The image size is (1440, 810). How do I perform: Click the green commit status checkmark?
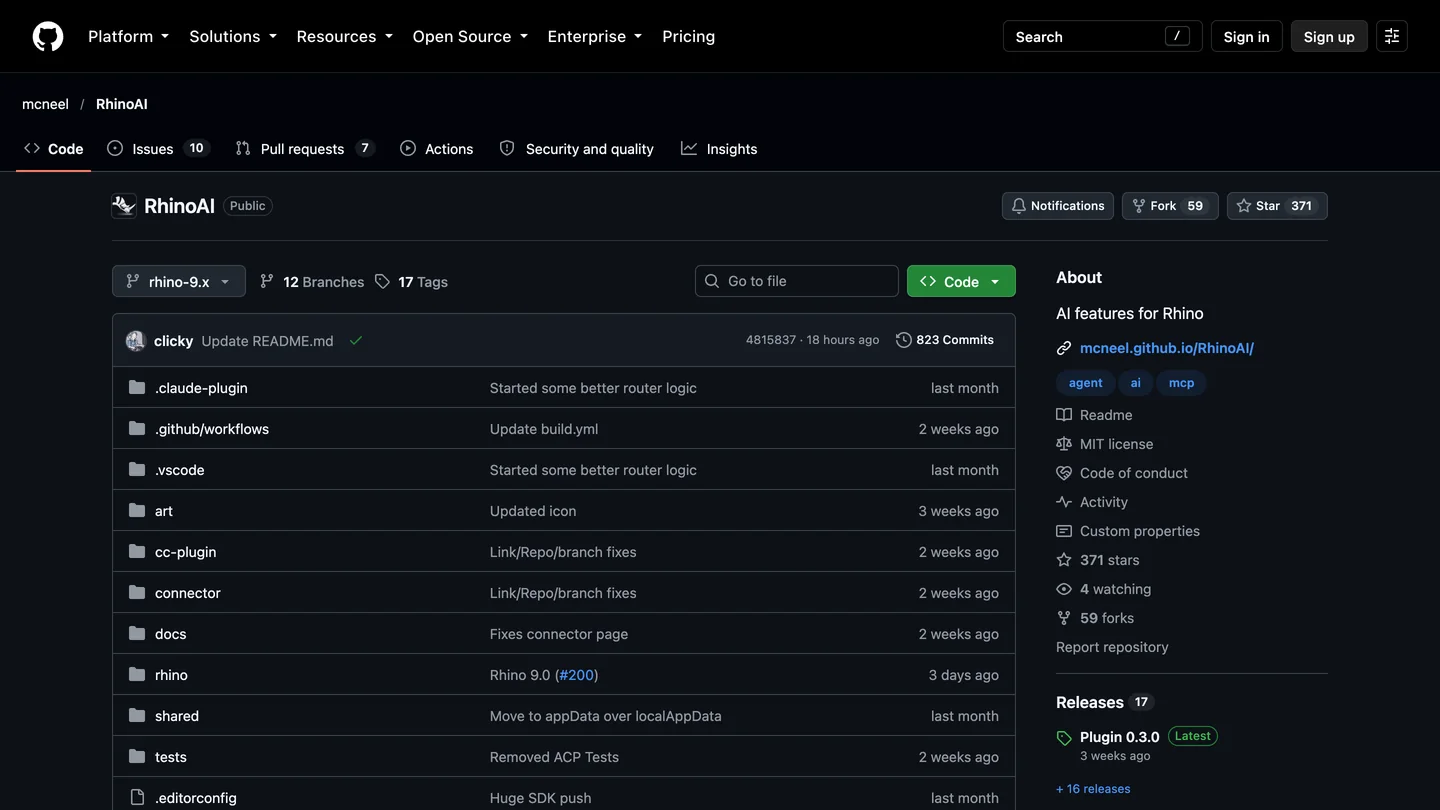point(356,341)
